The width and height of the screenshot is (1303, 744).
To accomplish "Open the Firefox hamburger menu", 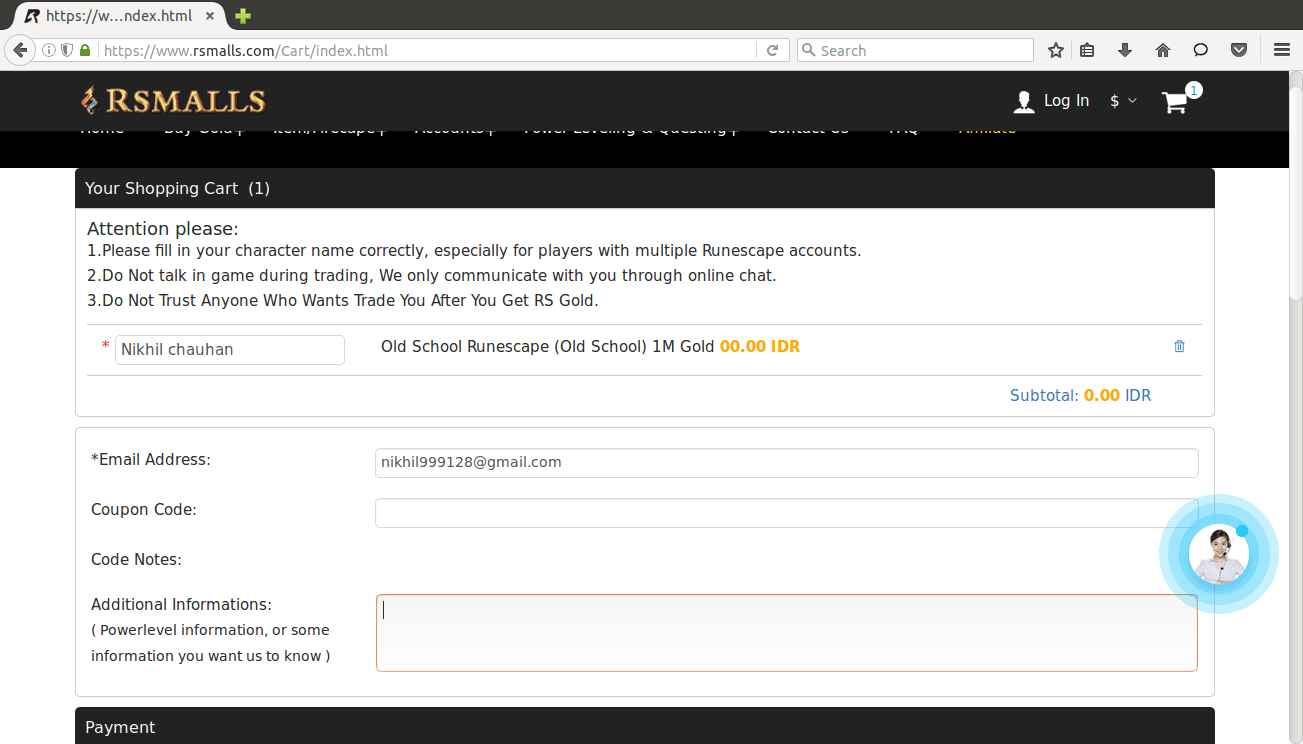I will pos(1282,49).
